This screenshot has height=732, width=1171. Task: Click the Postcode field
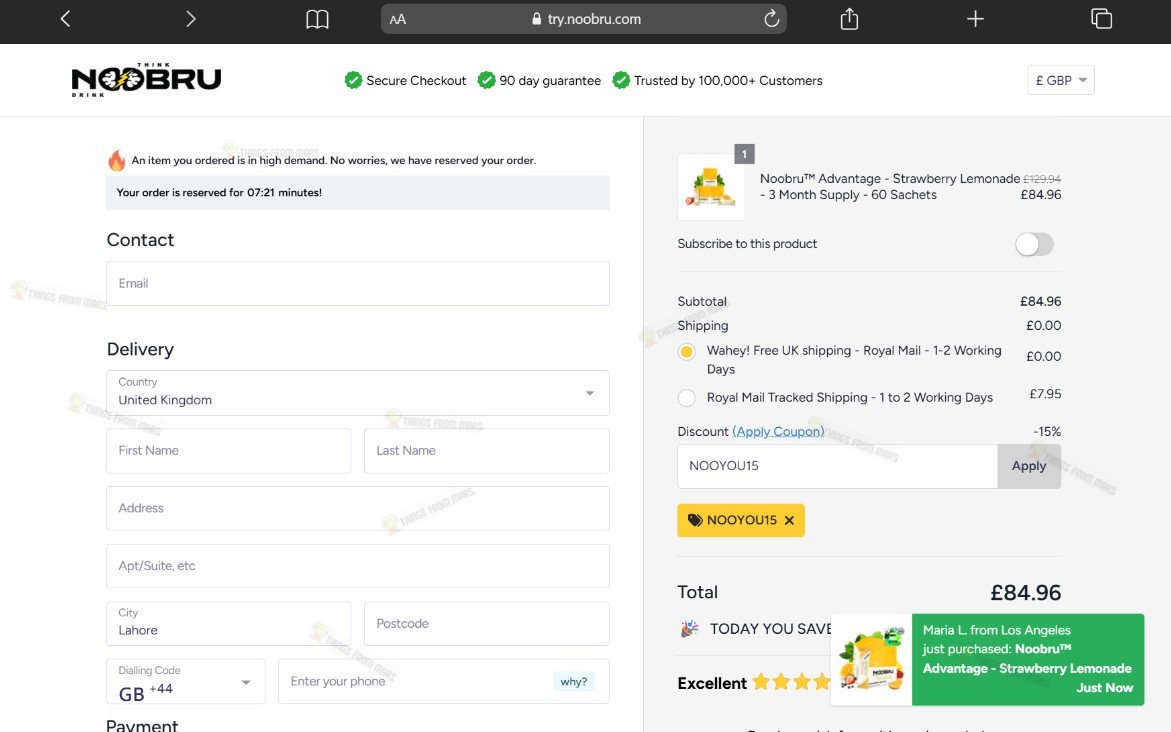[x=486, y=623]
